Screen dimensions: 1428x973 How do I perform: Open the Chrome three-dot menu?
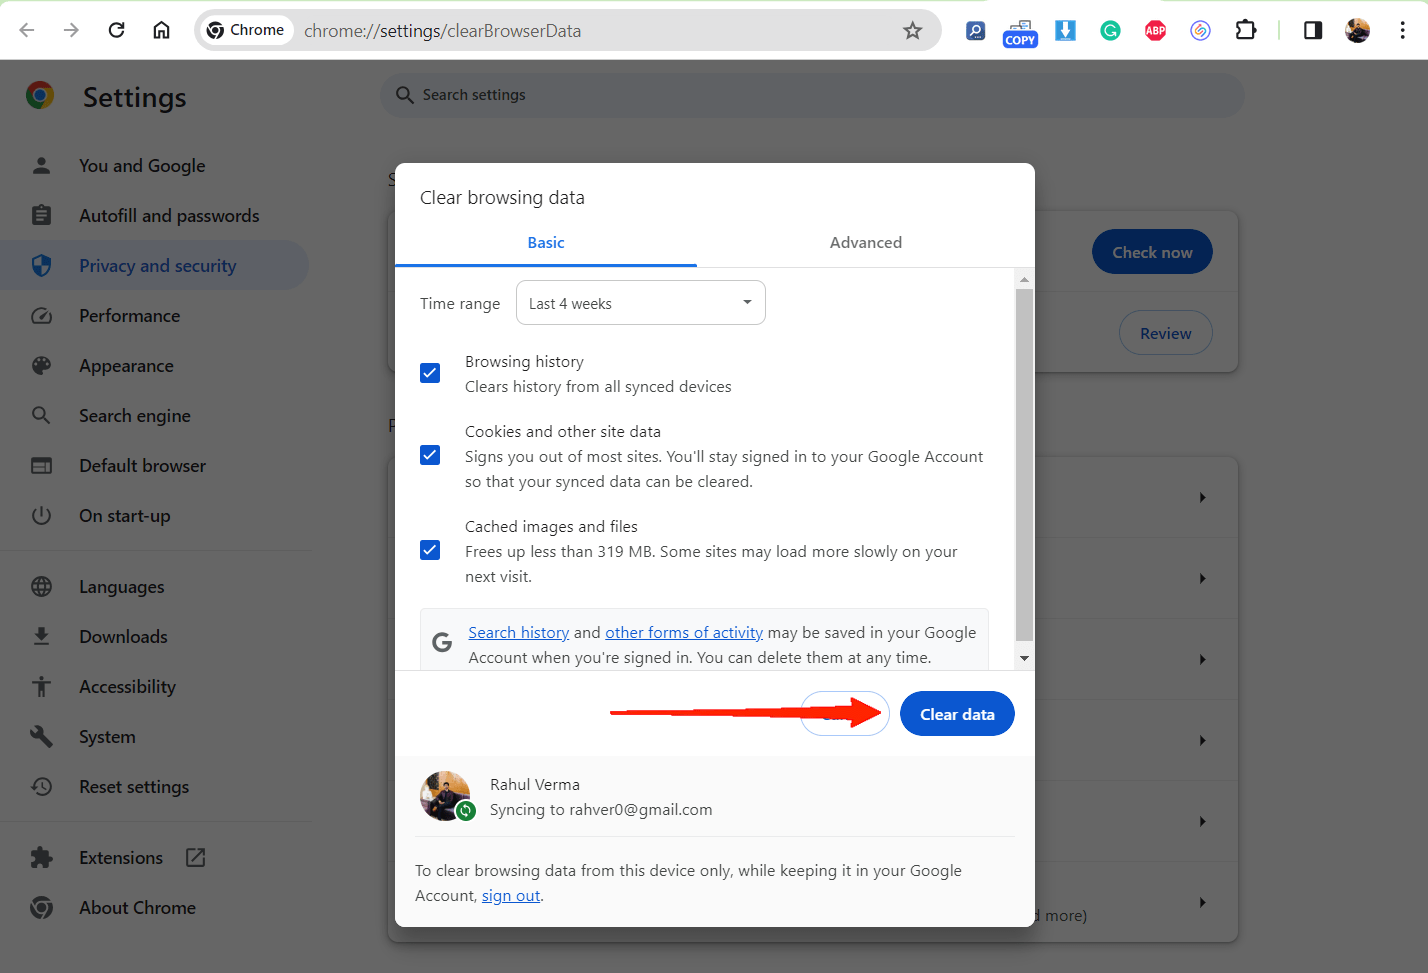[1402, 30]
